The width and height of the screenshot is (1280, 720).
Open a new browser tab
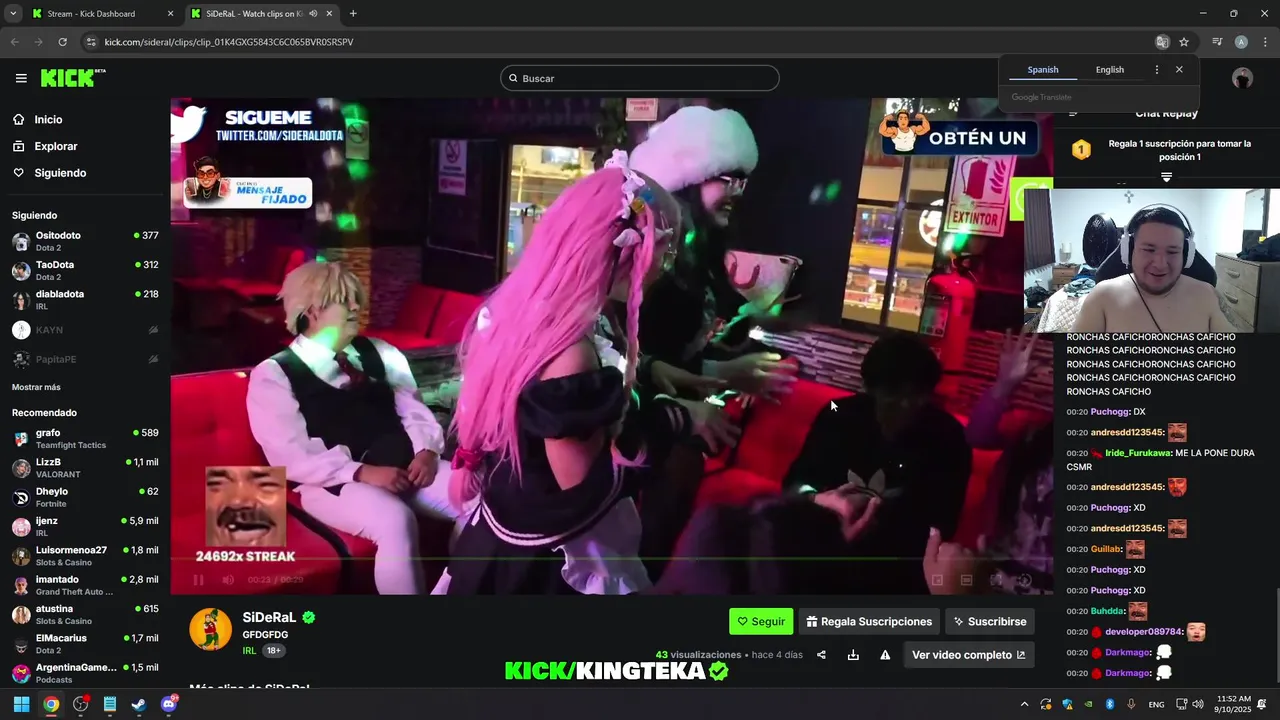pyautogui.click(x=353, y=14)
